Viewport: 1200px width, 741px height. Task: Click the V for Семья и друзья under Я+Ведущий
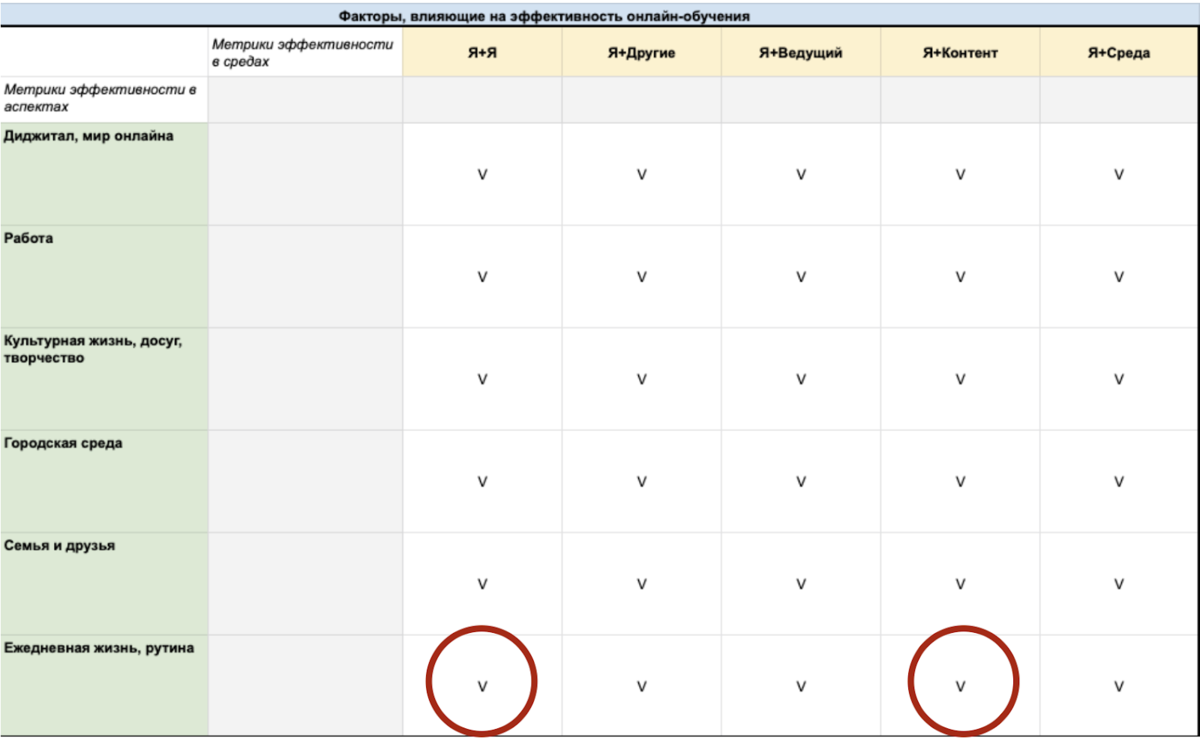pos(800,584)
